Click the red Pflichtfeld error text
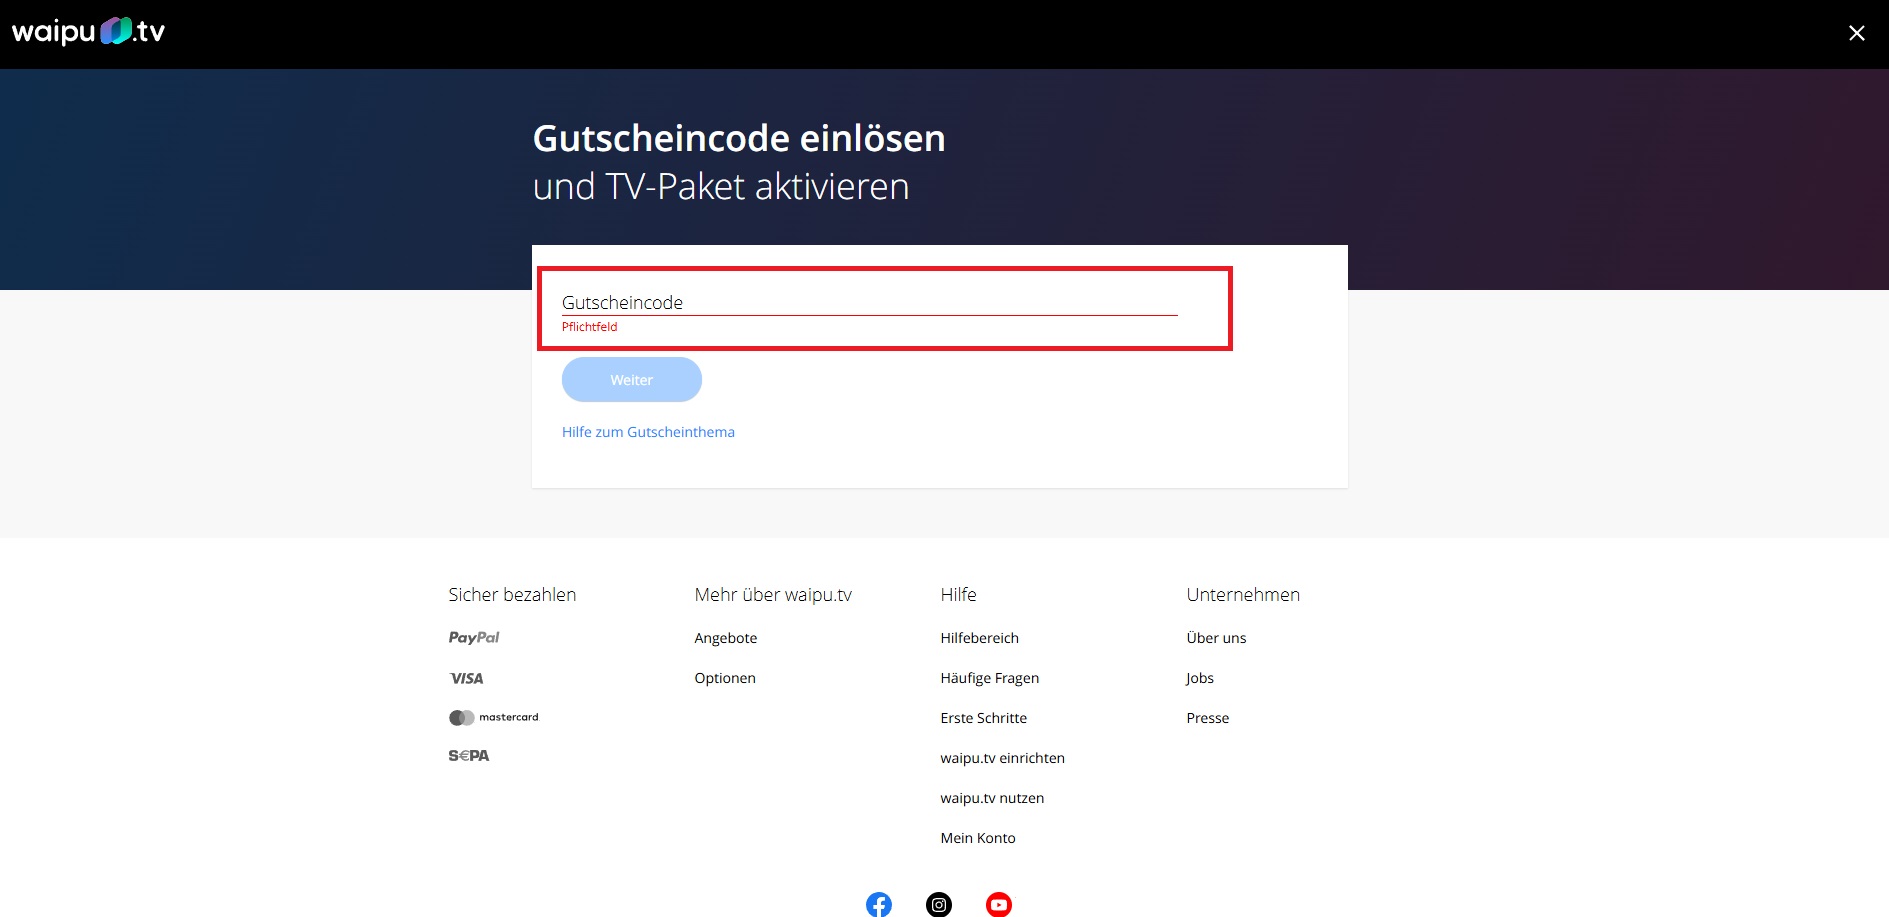This screenshot has height=917, width=1889. pos(589,327)
